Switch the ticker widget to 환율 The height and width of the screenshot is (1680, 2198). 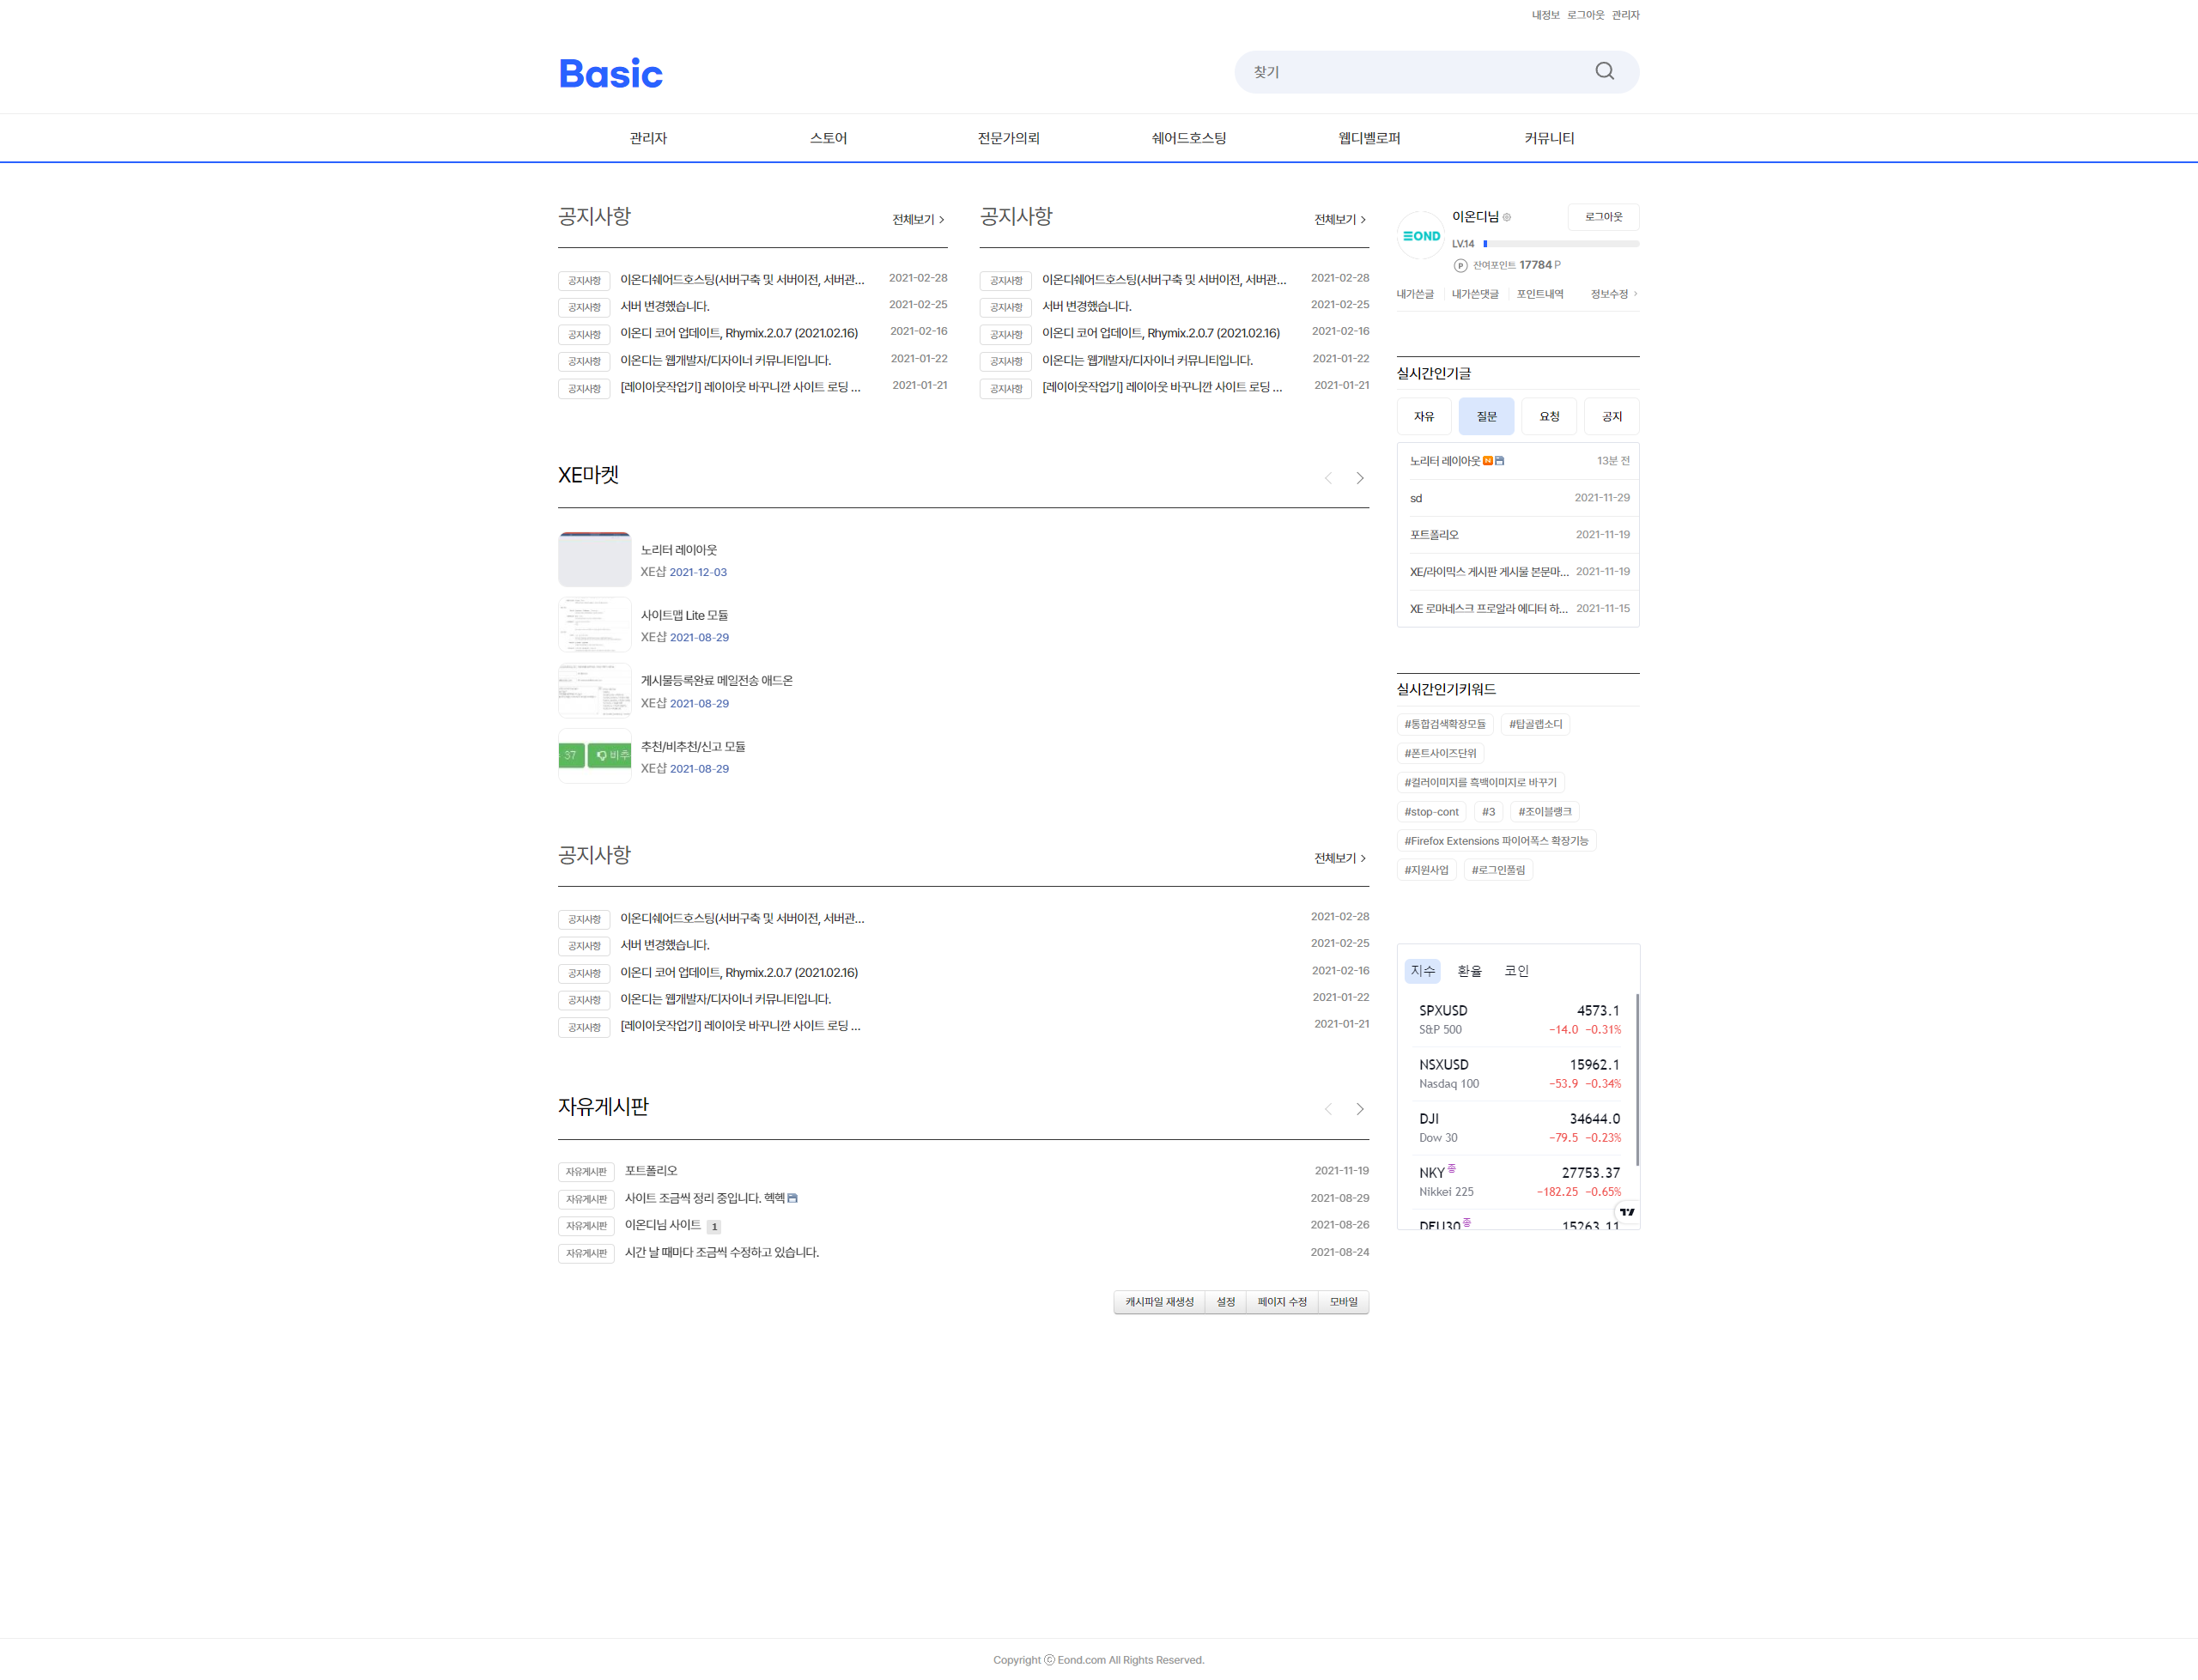[1469, 971]
